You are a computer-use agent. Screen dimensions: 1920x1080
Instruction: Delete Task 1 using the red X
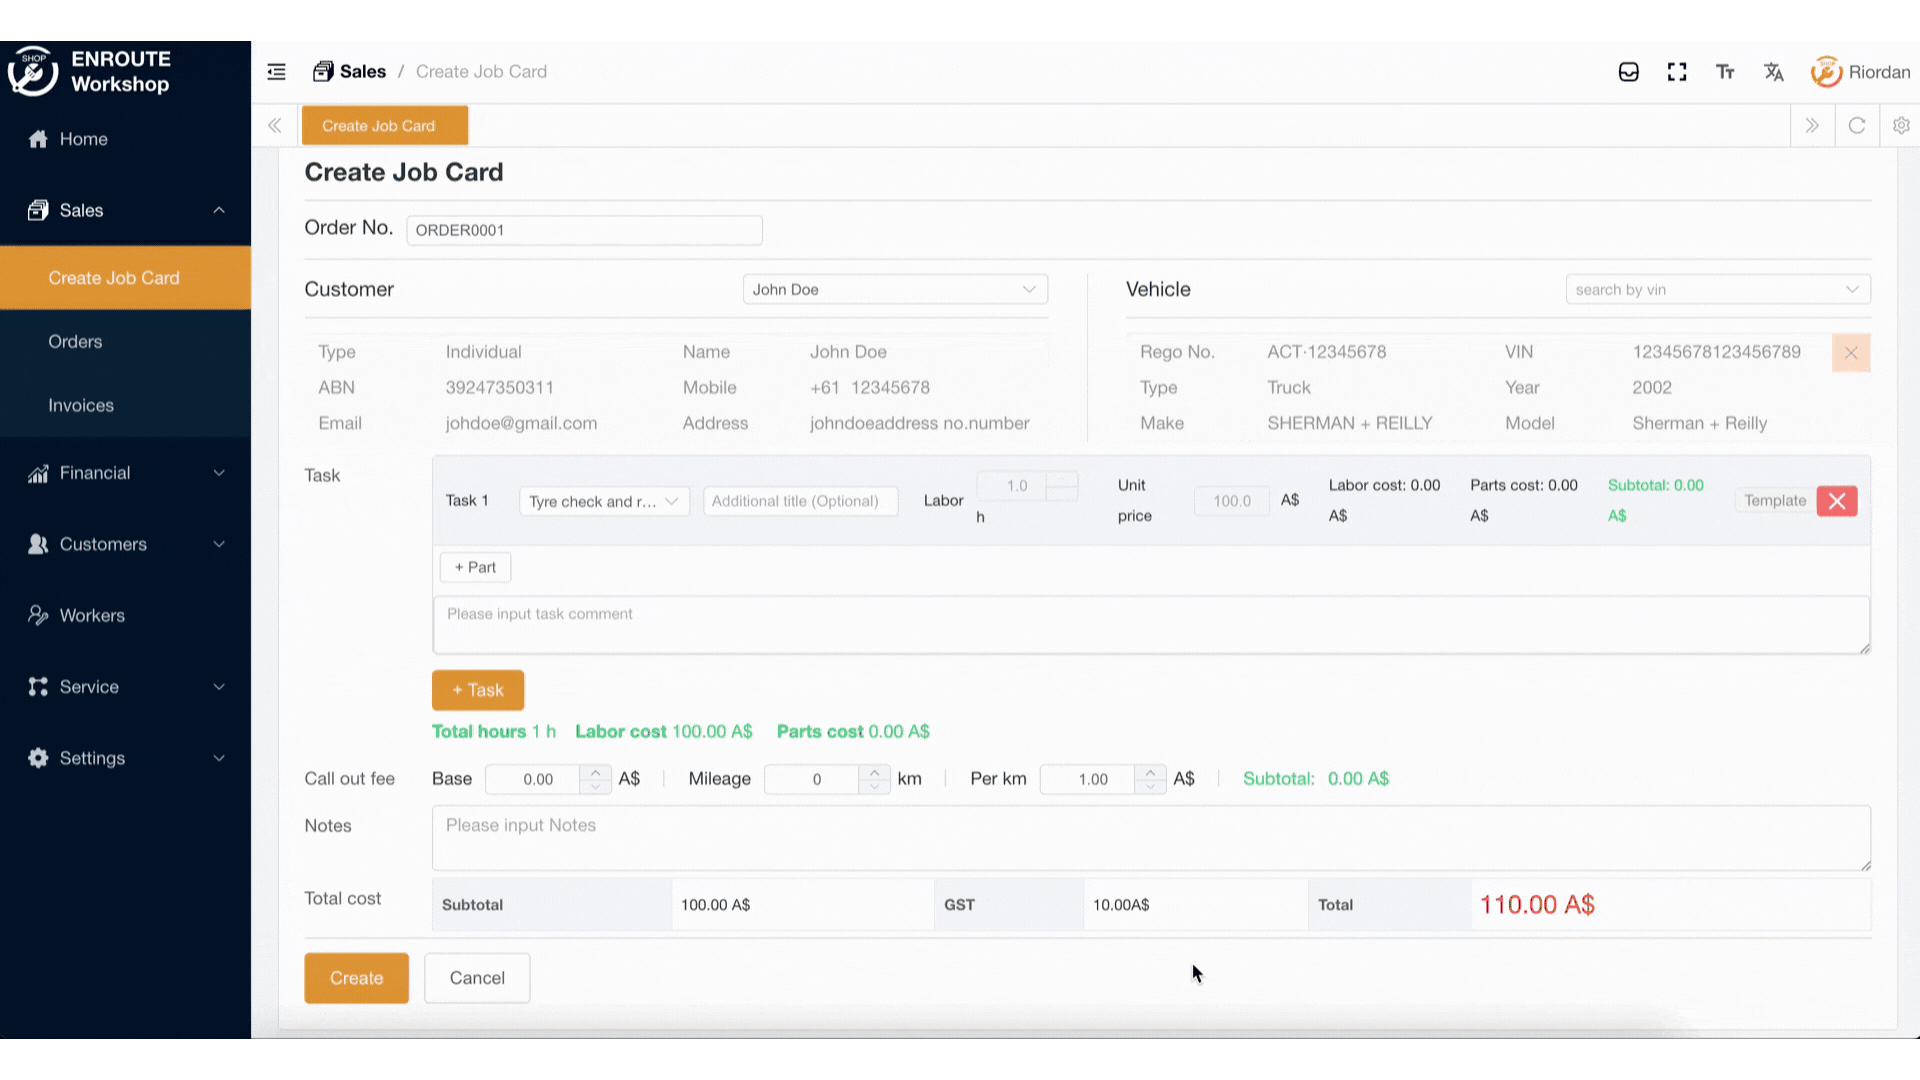[1836, 501]
